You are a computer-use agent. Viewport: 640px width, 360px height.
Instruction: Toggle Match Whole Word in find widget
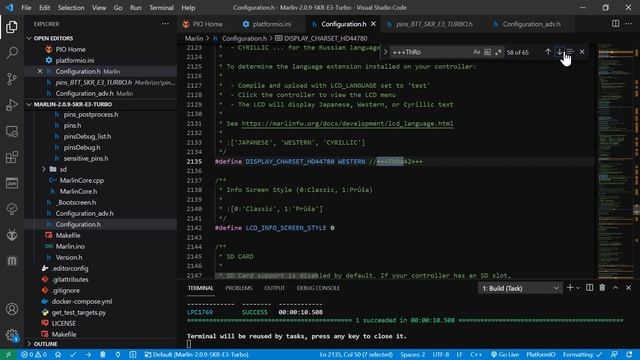click(x=487, y=52)
